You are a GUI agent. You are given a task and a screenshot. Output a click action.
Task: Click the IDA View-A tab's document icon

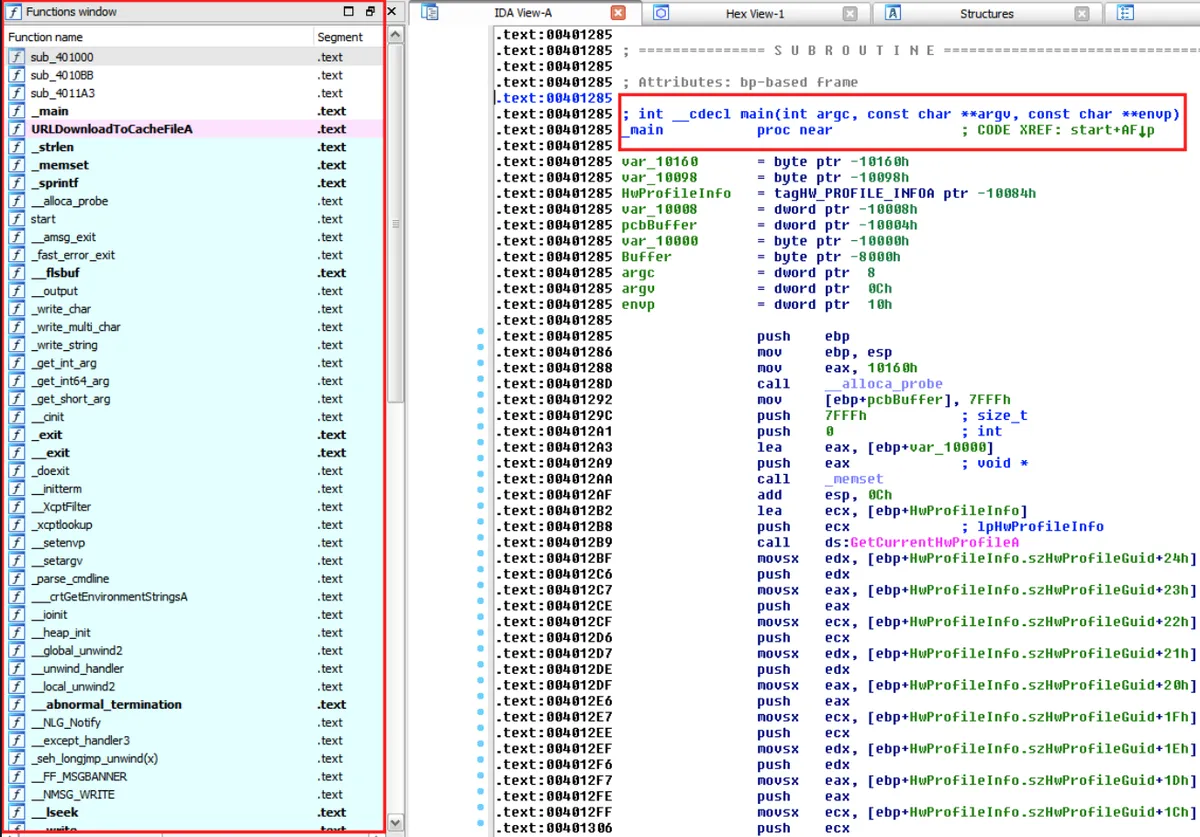click(x=430, y=13)
